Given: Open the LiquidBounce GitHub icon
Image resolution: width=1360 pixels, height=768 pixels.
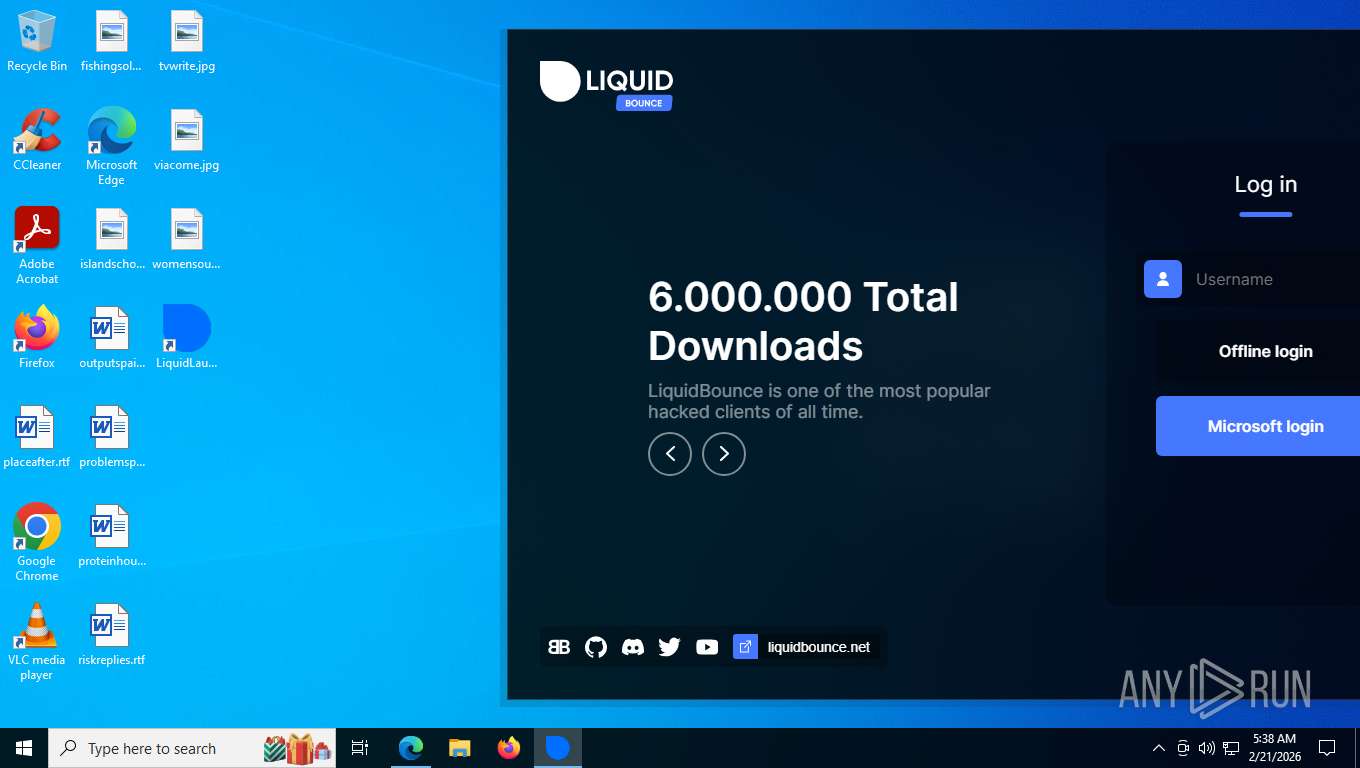Looking at the screenshot, I should [596, 647].
